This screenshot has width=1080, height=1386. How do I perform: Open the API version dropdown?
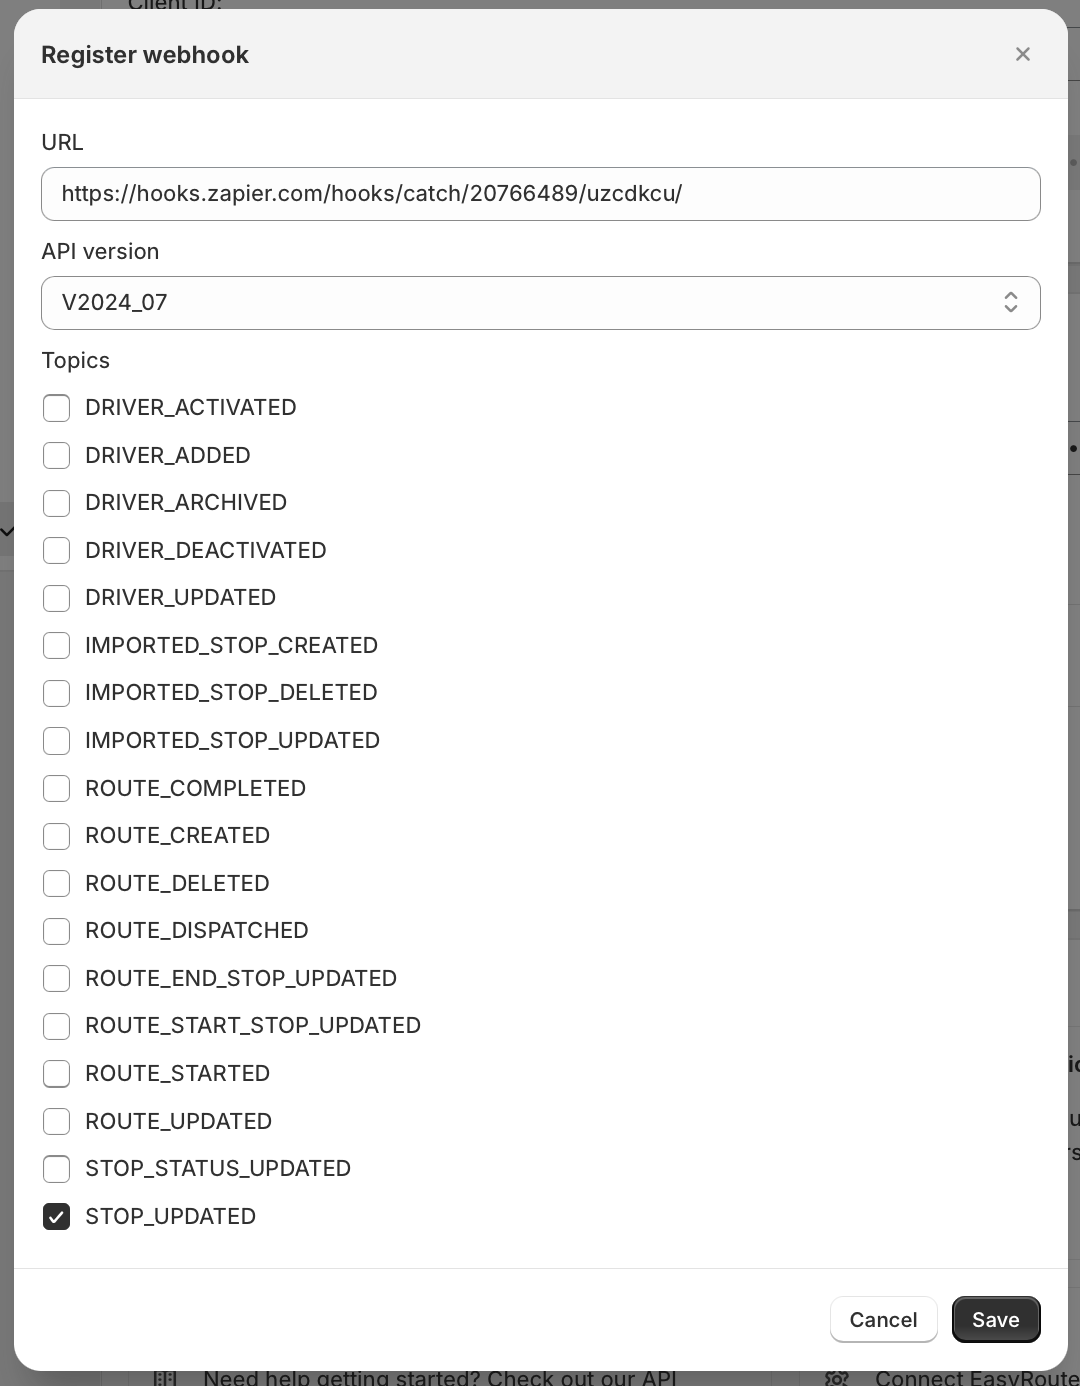coord(540,303)
